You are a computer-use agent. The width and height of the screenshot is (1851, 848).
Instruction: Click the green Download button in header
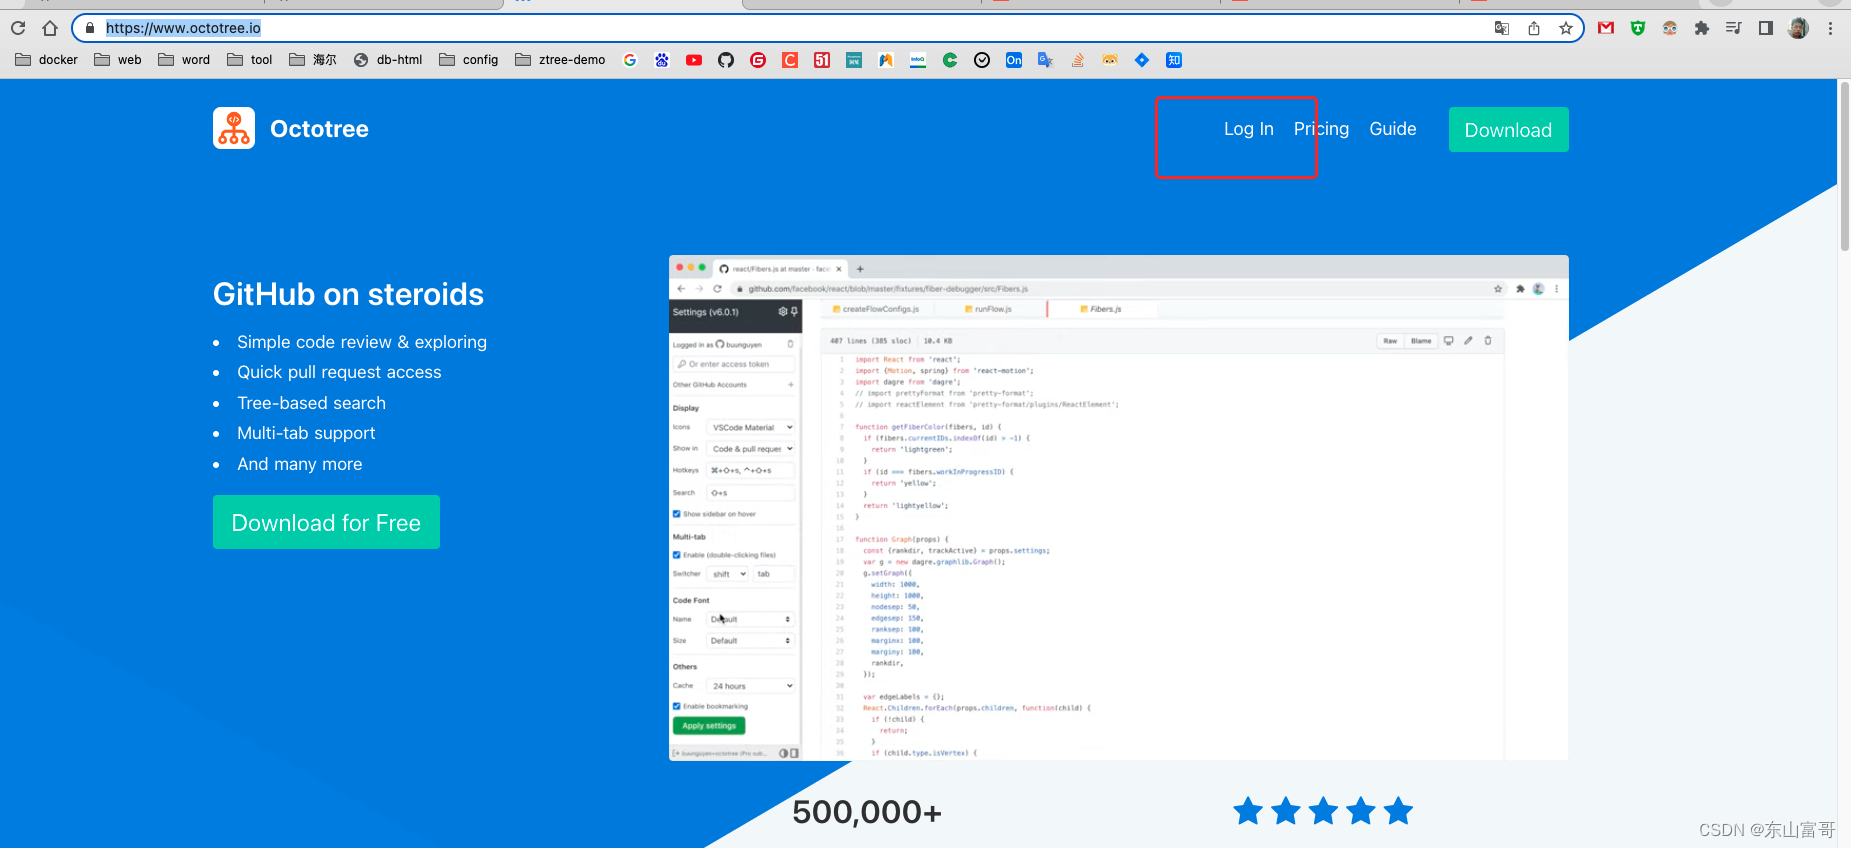tap(1508, 130)
